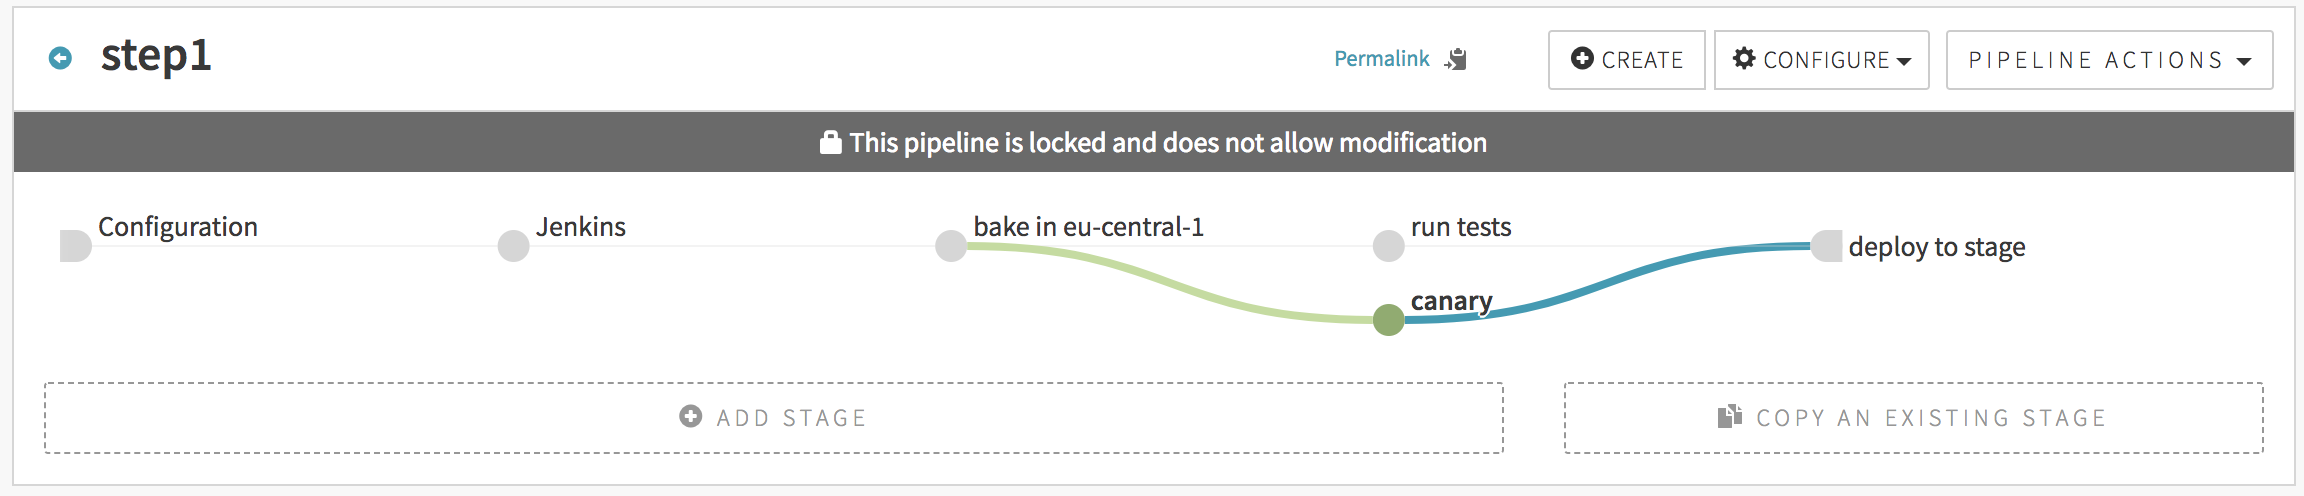Select the deploy to stage node

[x=1826, y=246]
